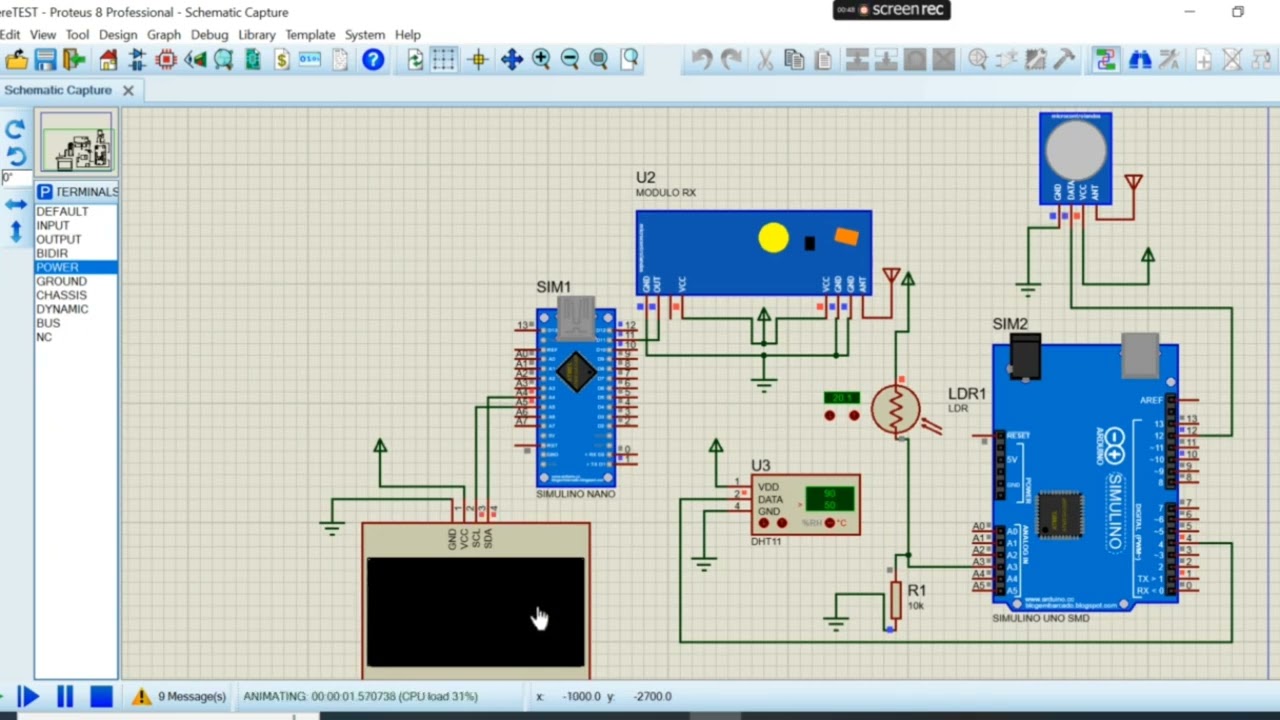Image resolution: width=1280 pixels, height=720 pixels.
Task: Open the Design Explorer icon
Action: (253, 60)
